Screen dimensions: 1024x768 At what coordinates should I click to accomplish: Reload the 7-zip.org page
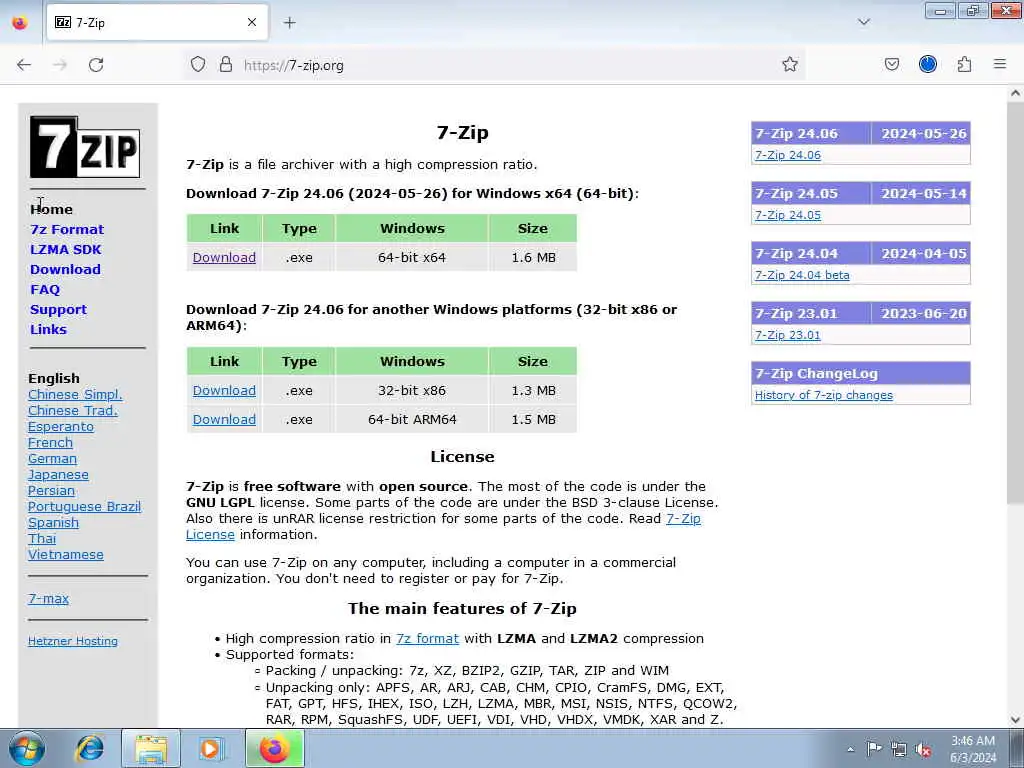(96, 65)
